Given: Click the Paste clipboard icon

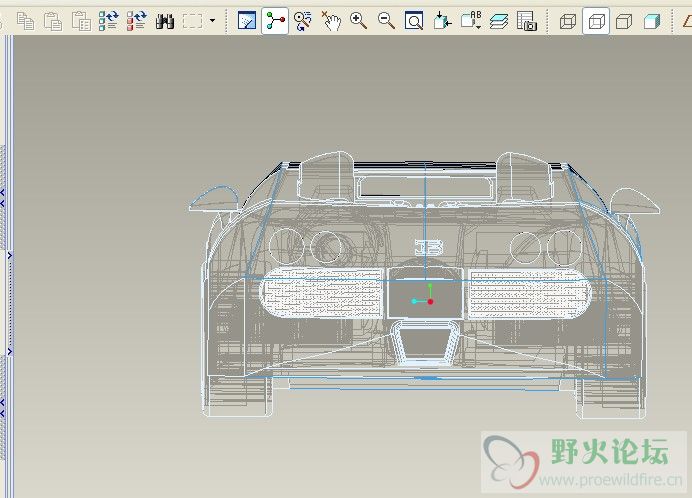Looking at the screenshot, I should (x=53, y=21).
